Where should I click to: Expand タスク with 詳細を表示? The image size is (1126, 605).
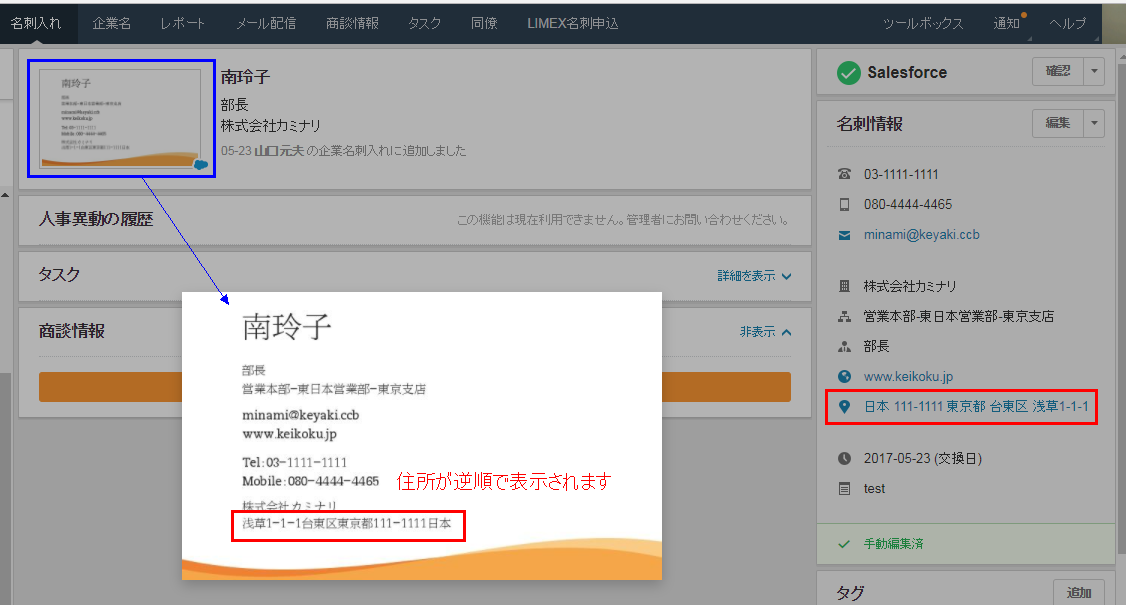(x=754, y=276)
